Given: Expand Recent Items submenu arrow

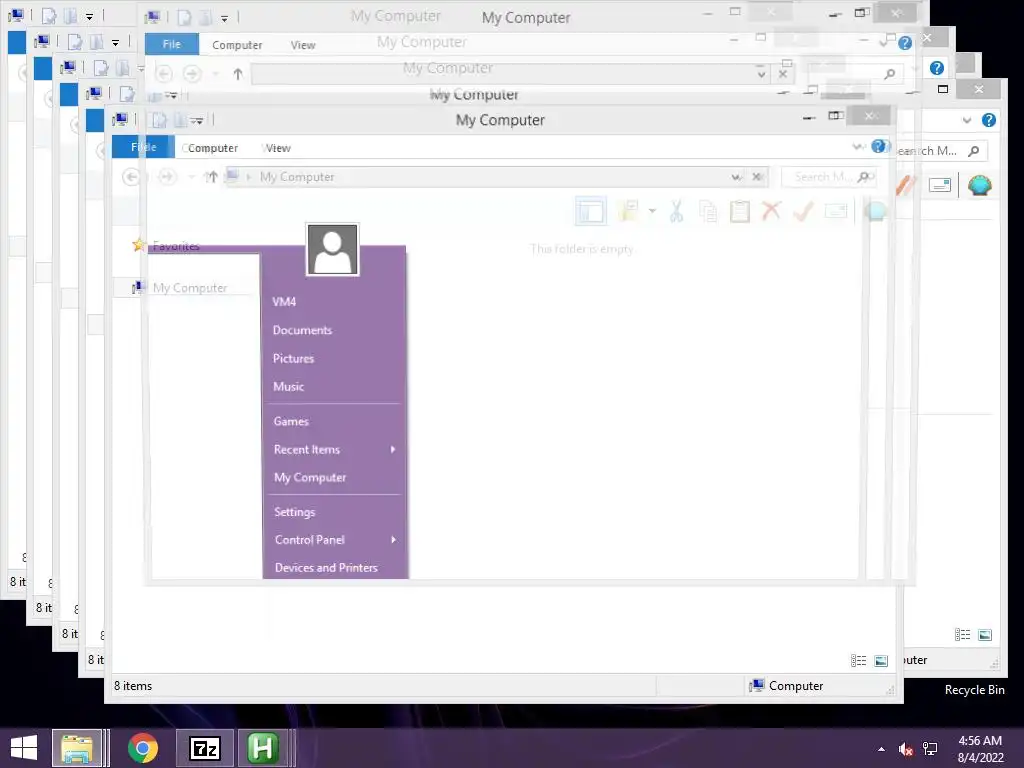Looking at the screenshot, I should 393,449.
